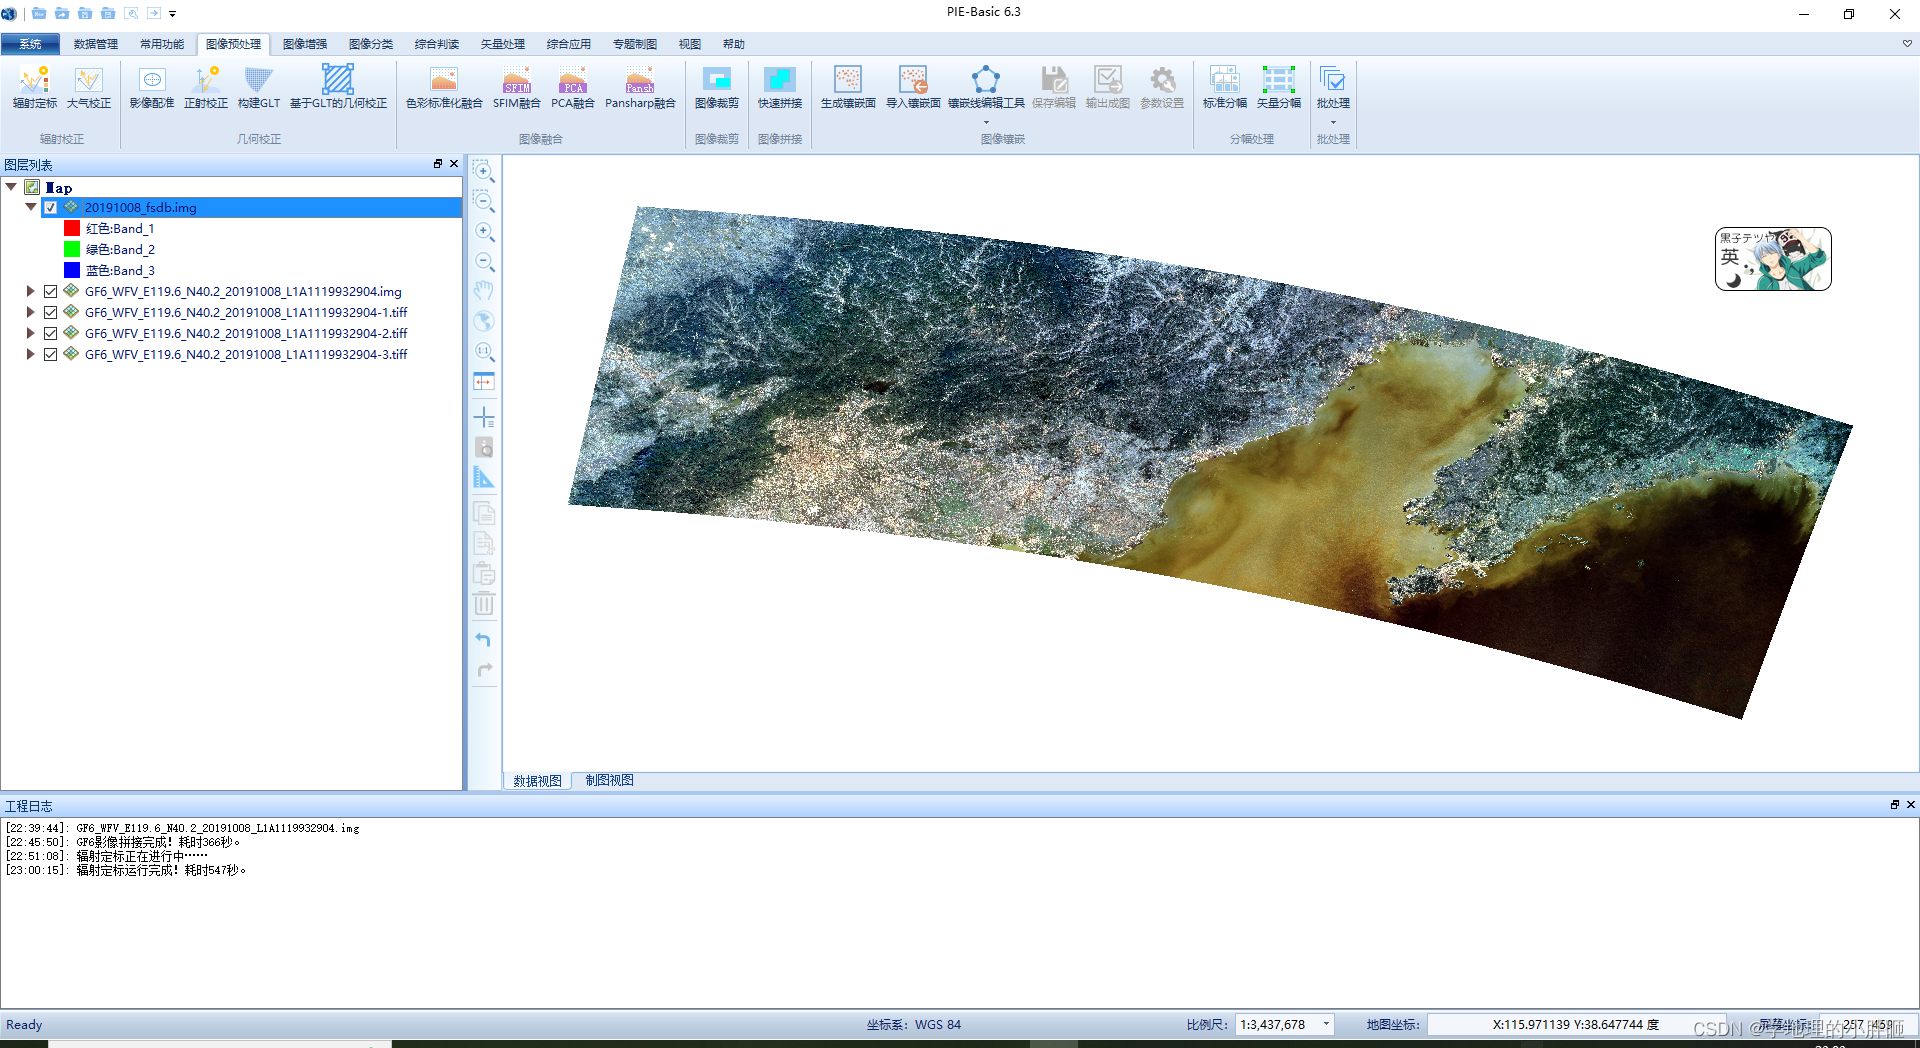Launch the 大气校正 atmospheric correction tool
Image resolution: width=1920 pixels, height=1048 pixels.
click(88, 87)
